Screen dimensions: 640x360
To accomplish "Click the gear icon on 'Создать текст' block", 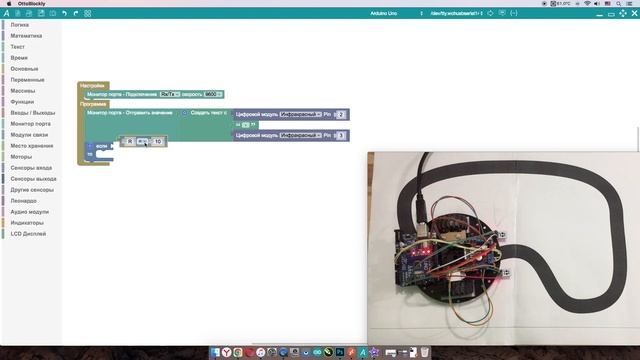I will tap(184, 113).
